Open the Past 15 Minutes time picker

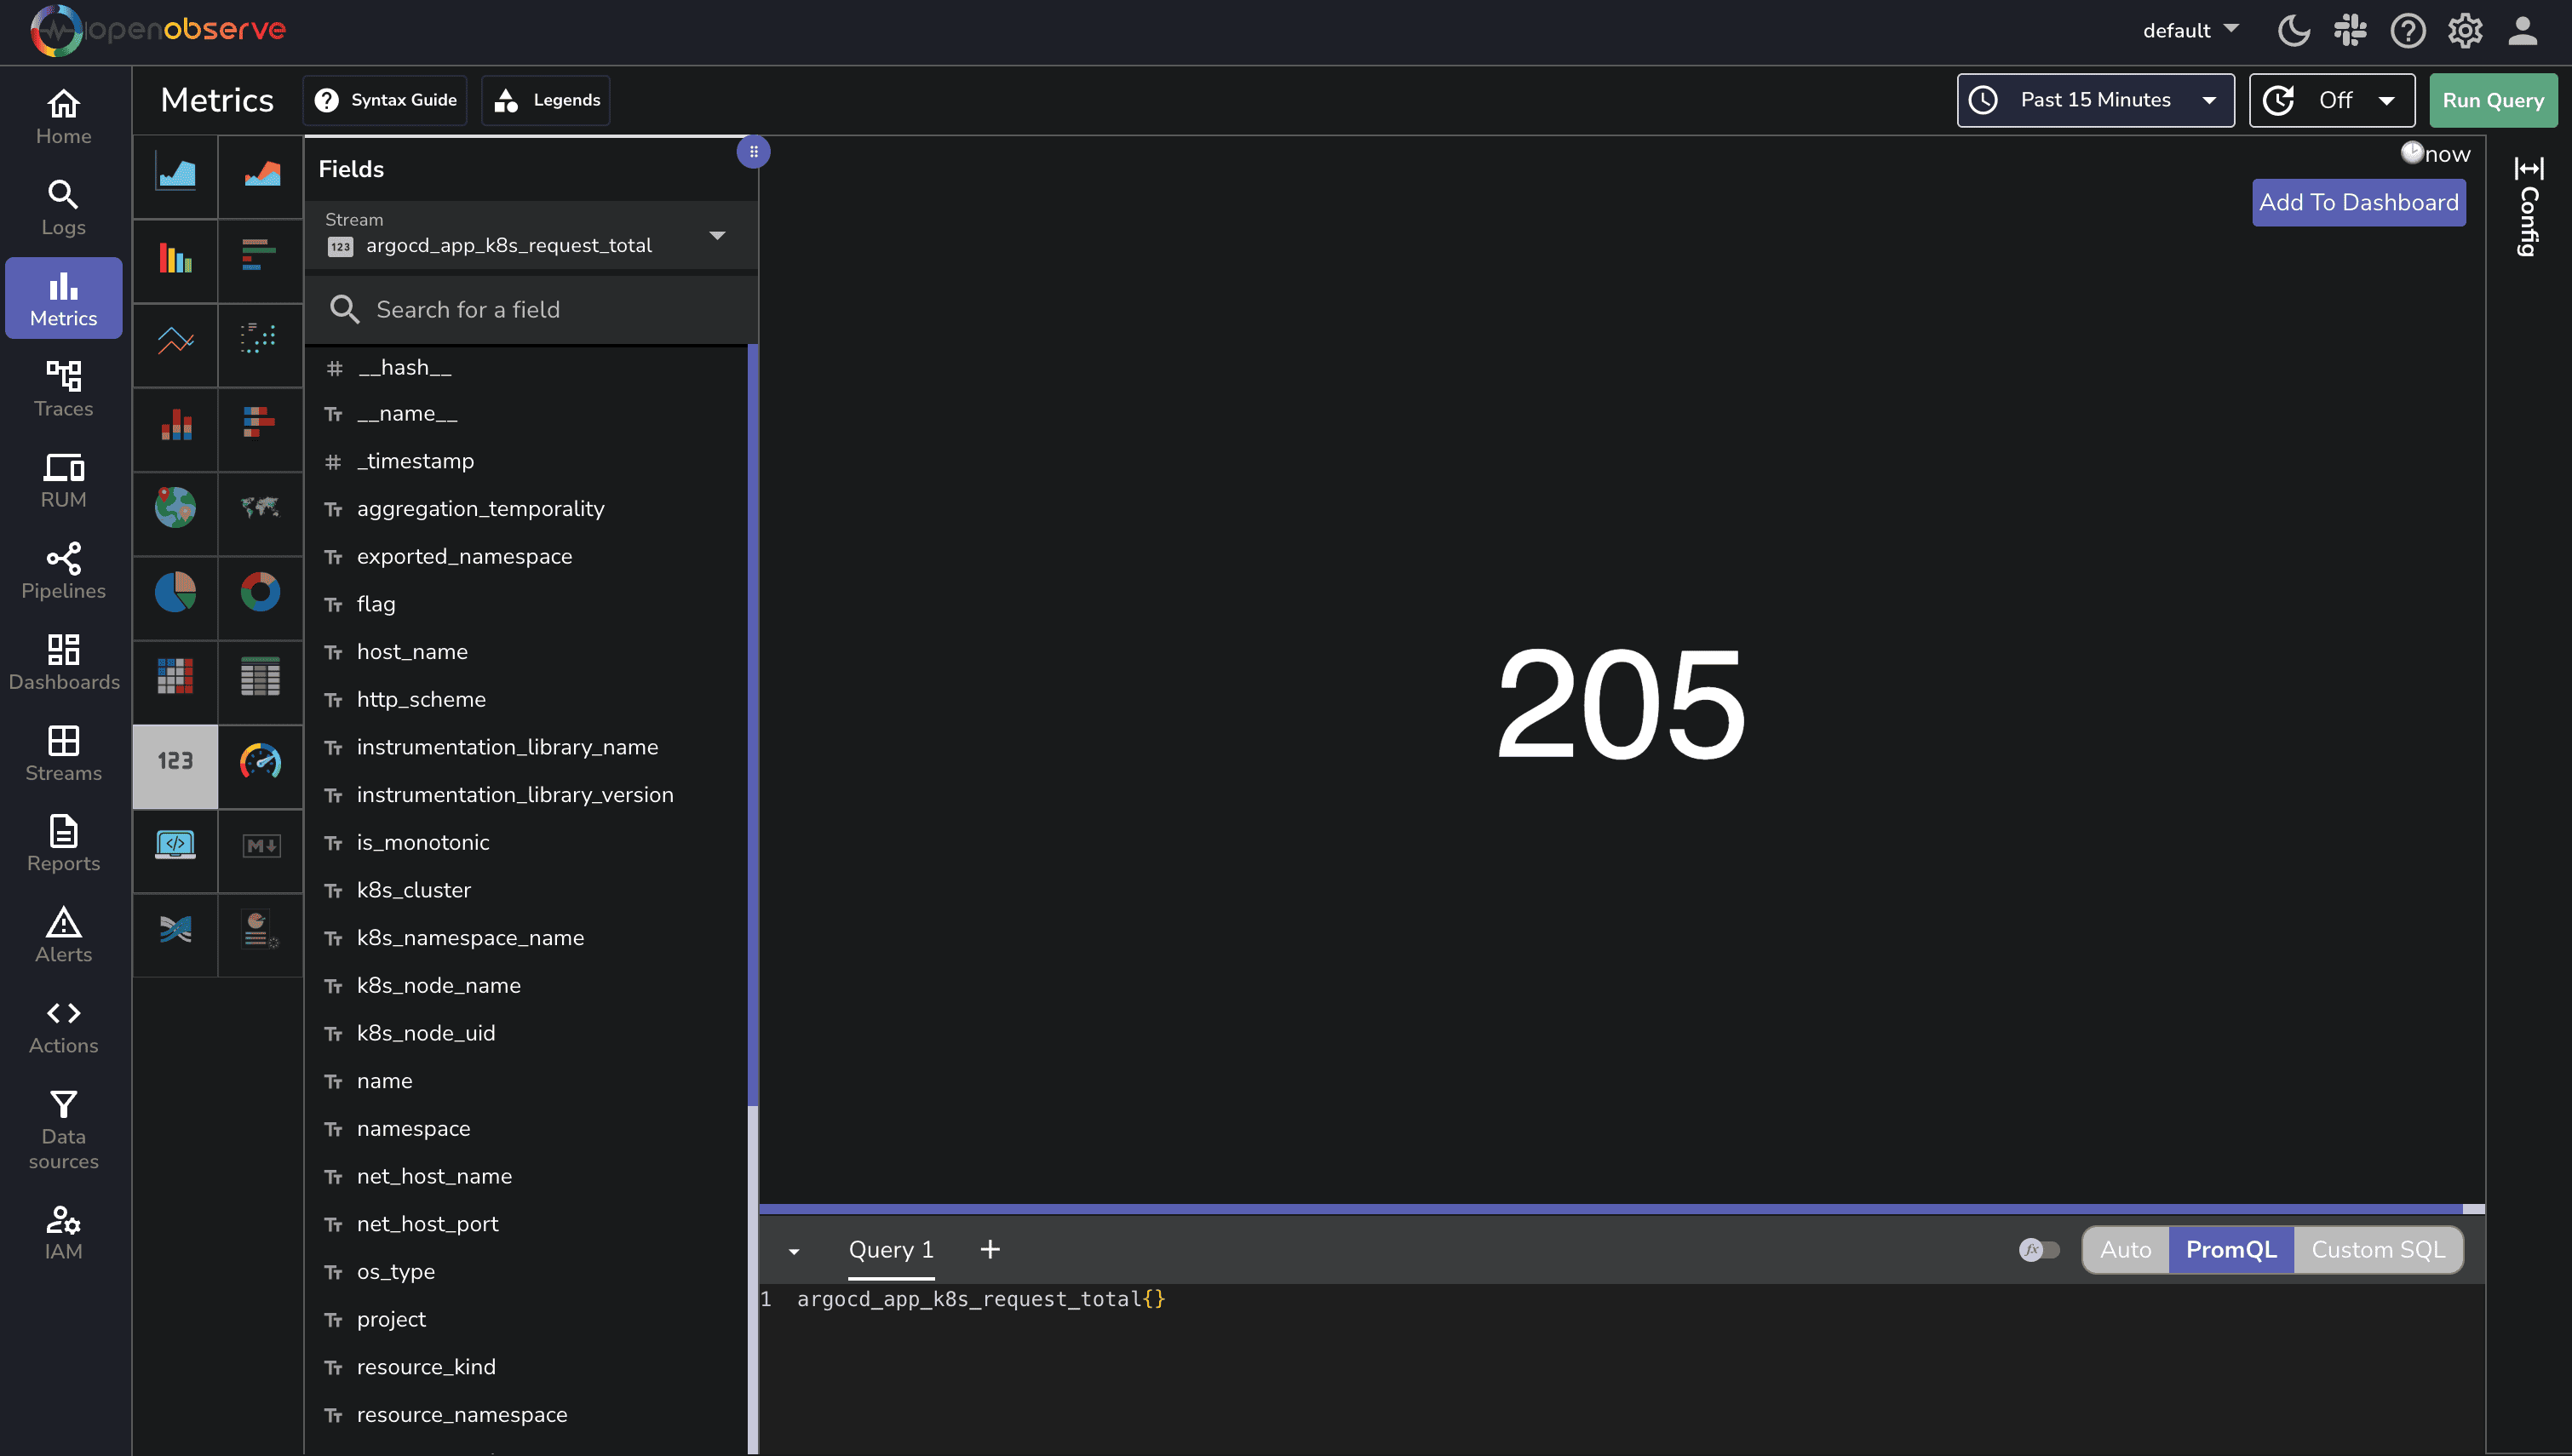(x=2095, y=100)
